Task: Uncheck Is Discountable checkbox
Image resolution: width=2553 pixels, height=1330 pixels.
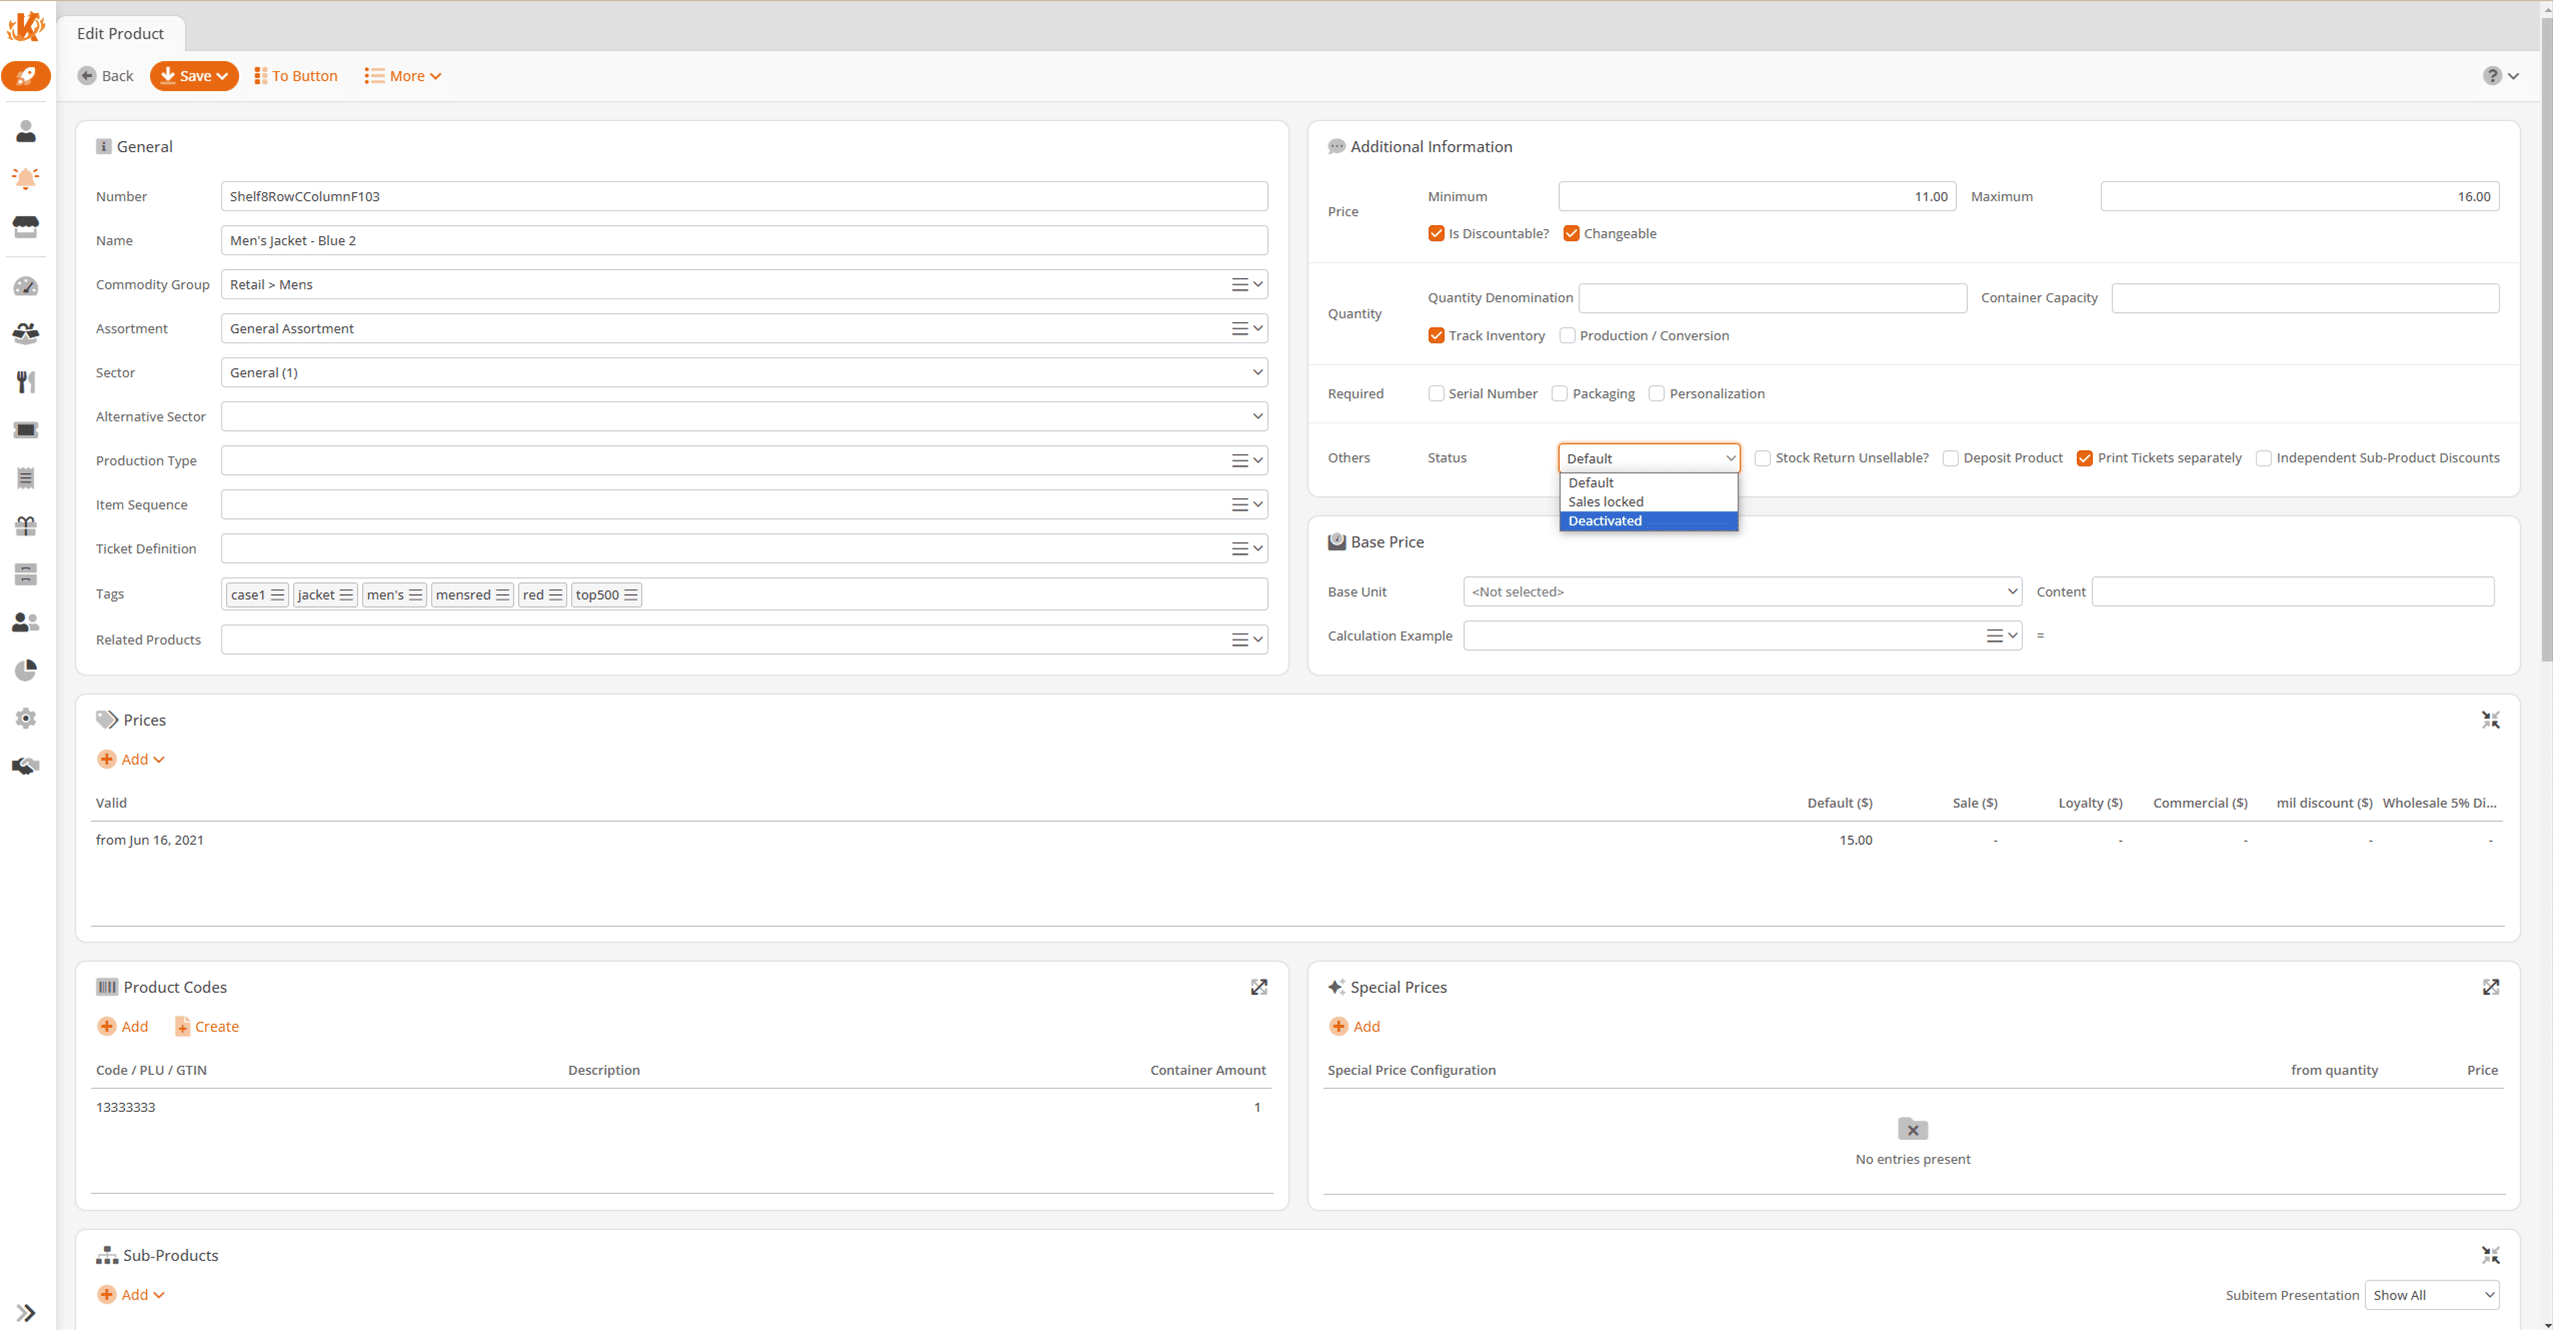Action: [1436, 233]
